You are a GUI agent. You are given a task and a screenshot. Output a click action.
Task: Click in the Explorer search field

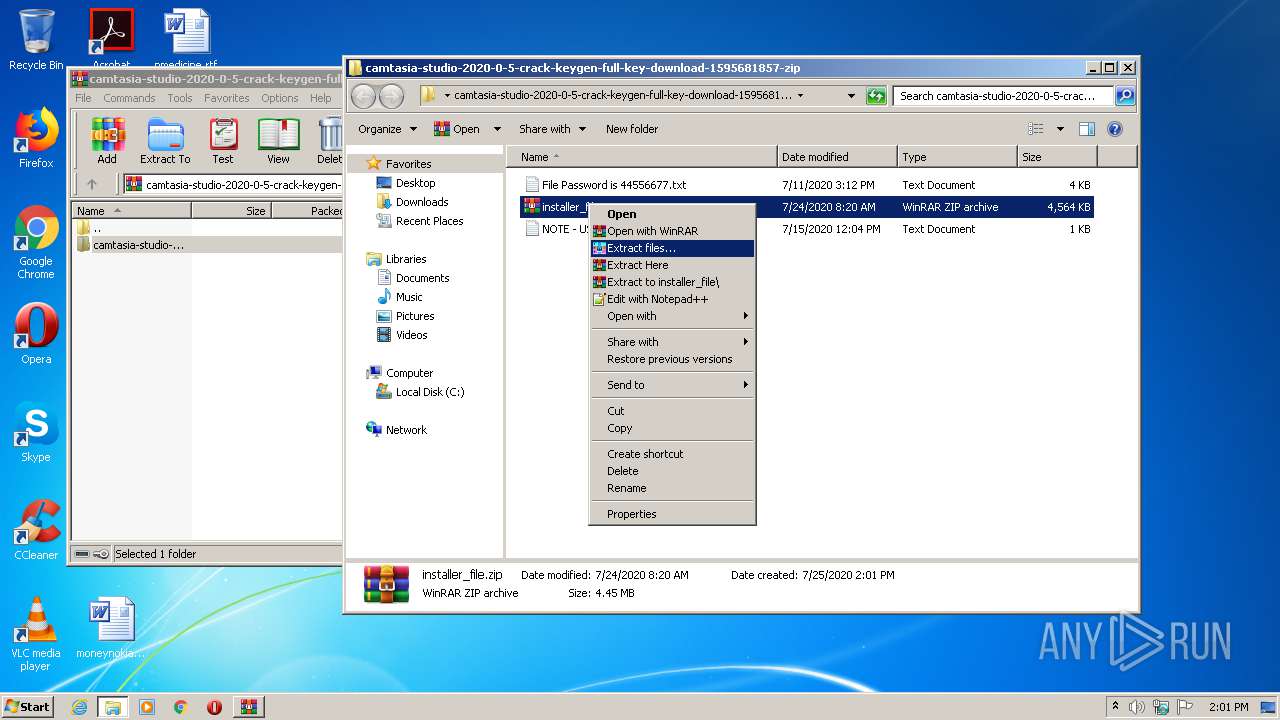point(1003,96)
